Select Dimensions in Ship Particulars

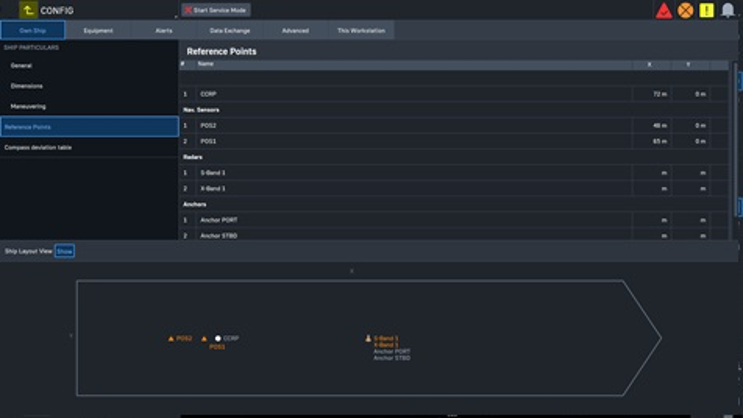89,86
